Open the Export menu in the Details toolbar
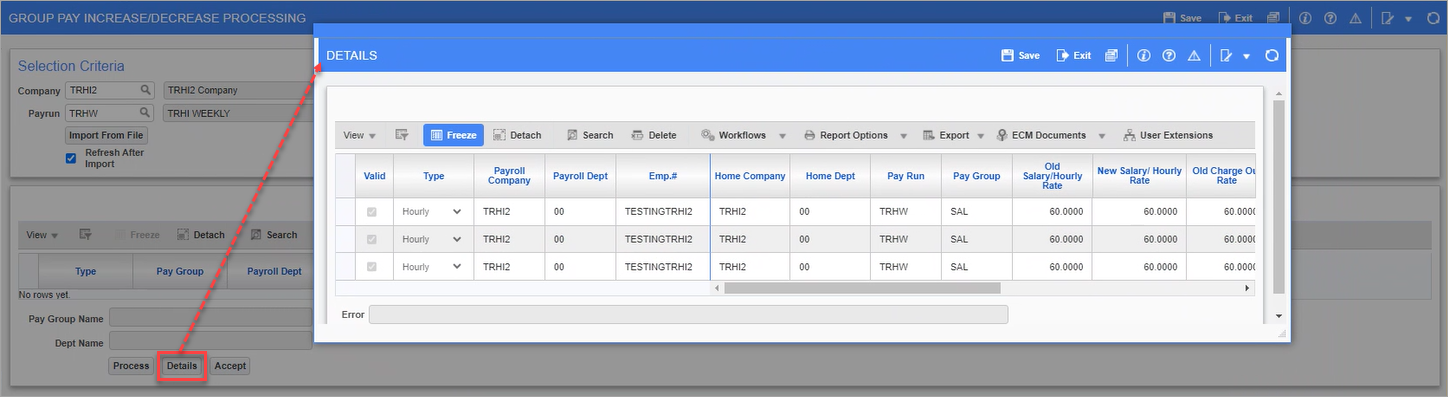This screenshot has height=397, width=1448. 946,135
